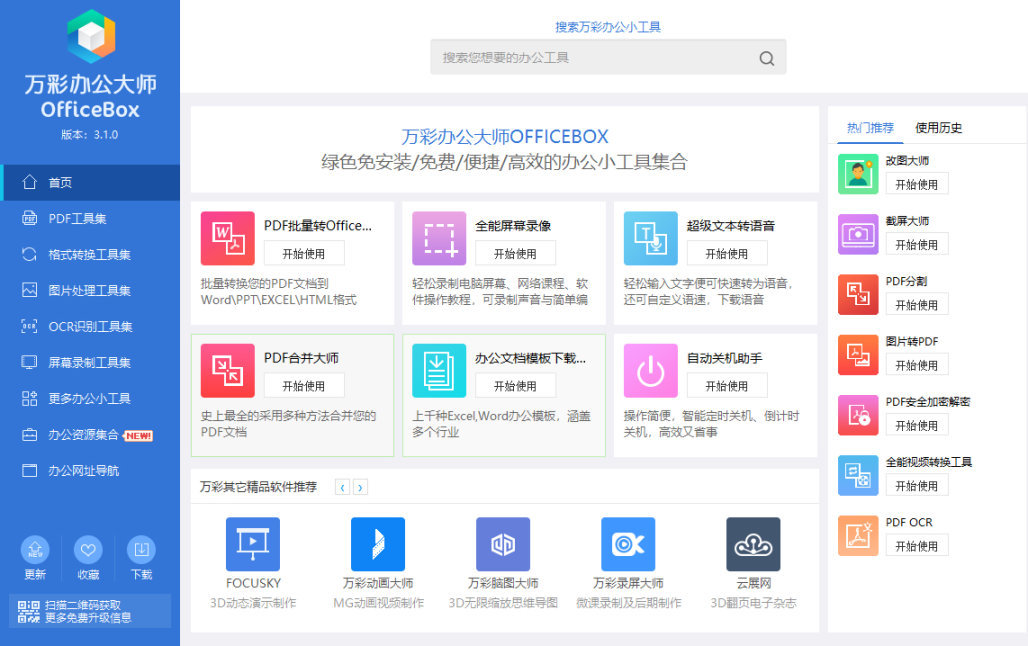
Task: Switch to the 热门推荐 tab
Action: 870,128
